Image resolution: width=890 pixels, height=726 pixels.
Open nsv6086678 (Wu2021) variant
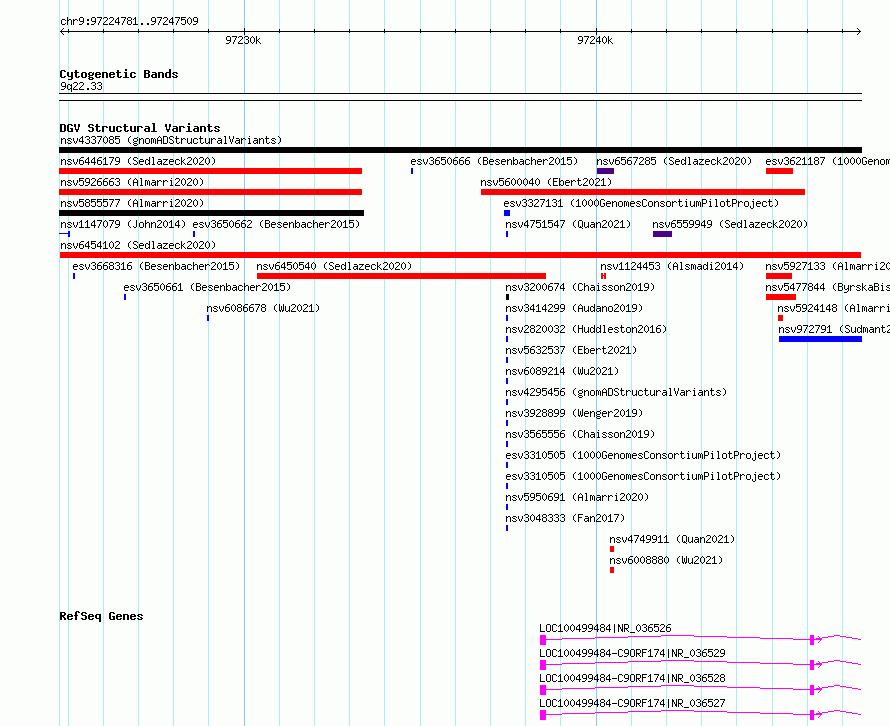263,308
